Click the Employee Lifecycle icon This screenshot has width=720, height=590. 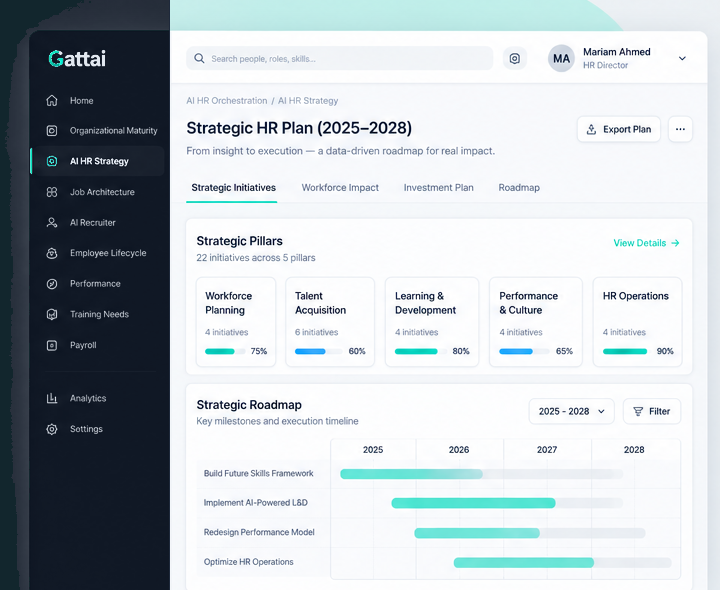click(x=52, y=253)
